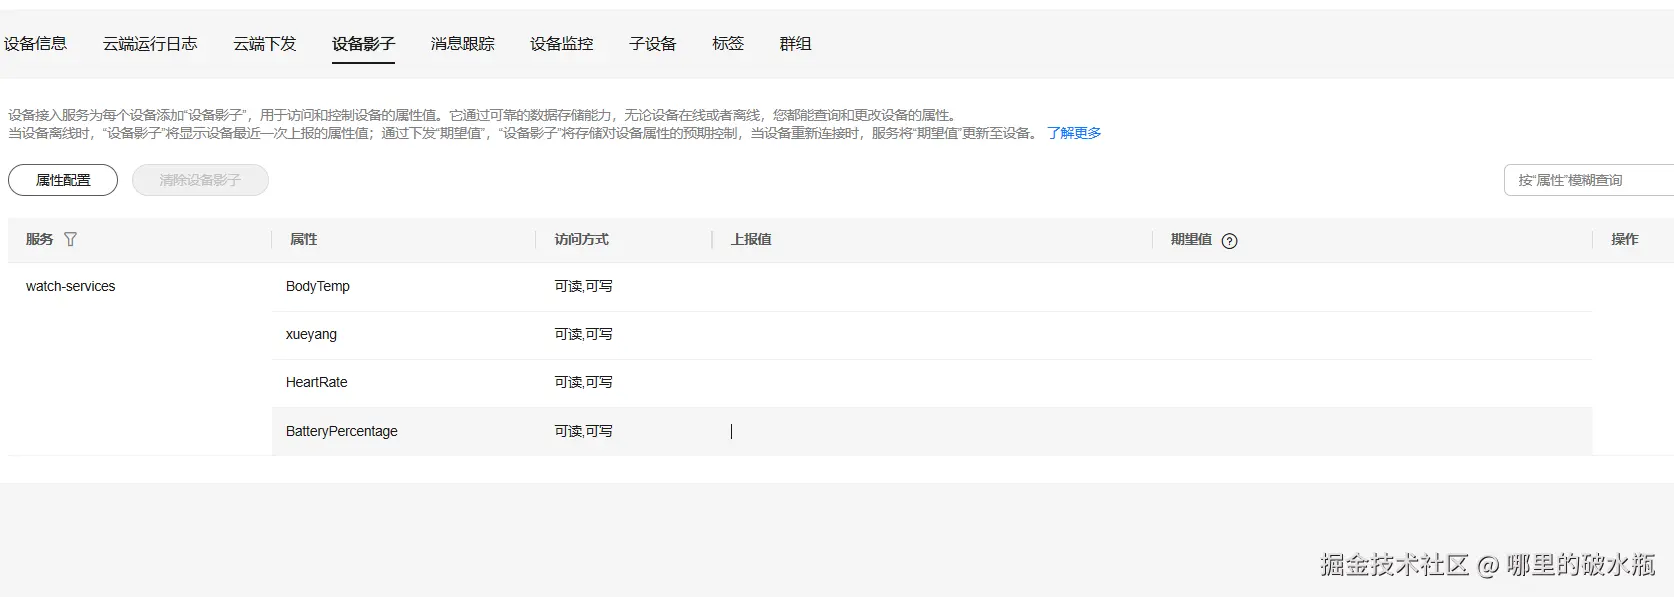Image resolution: width=1674 pixels, height=597 pixels.
Task: Go to the 标签 tab
Action: [x=728, y=44]
